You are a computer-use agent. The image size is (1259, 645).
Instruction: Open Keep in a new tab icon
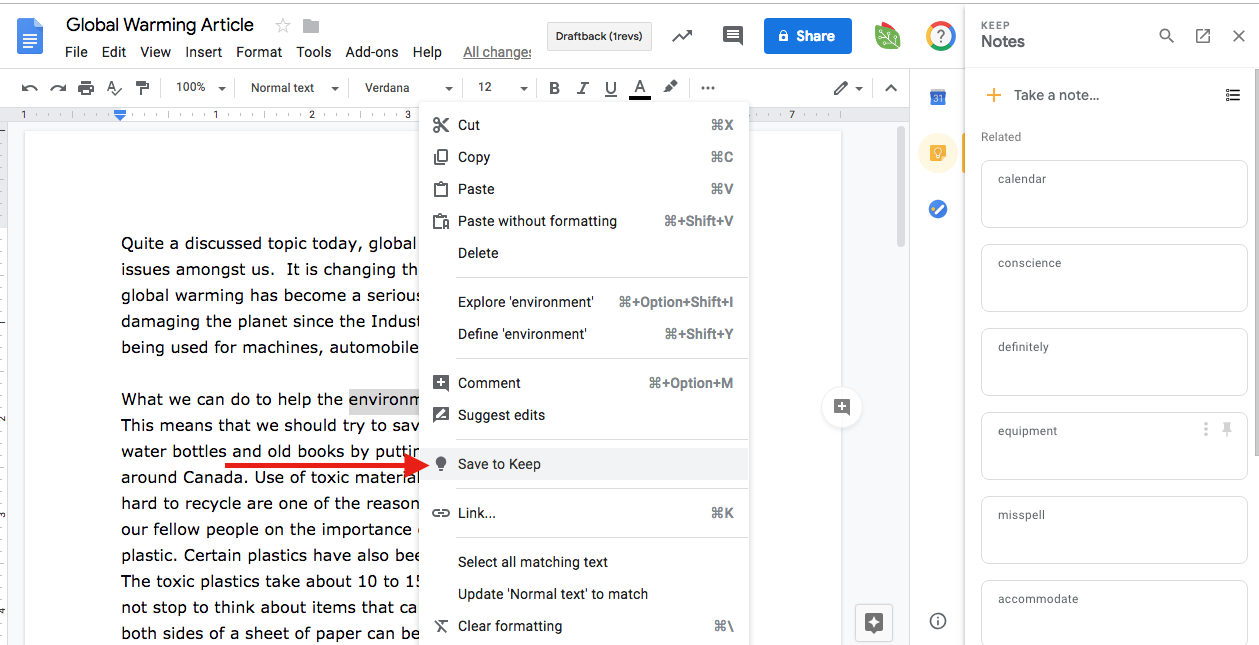click(x=1203, y=36)
